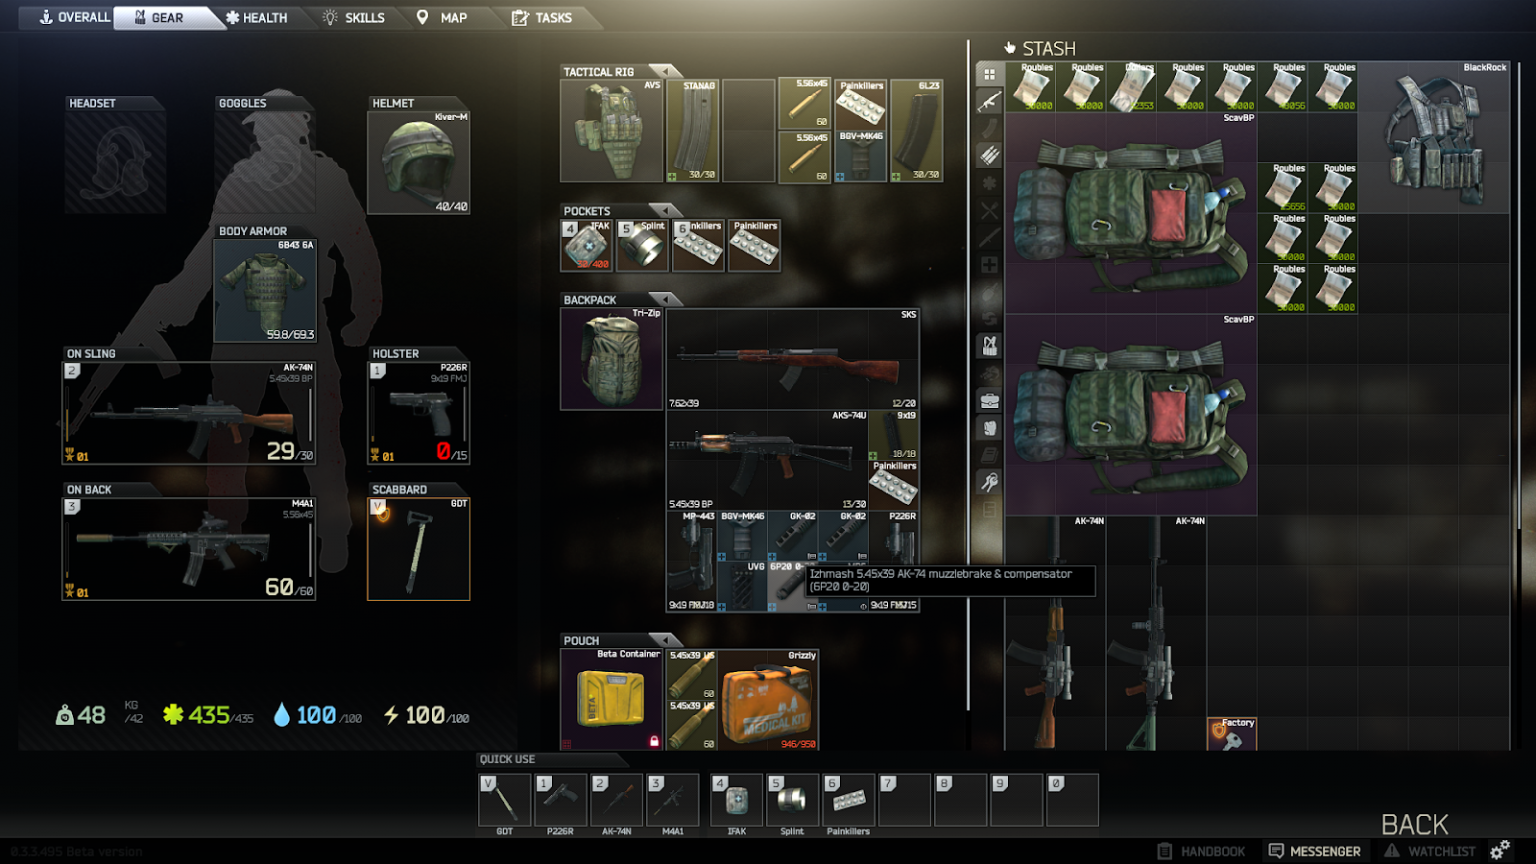
Task: Open the Map tab
Action: (442, 17)
